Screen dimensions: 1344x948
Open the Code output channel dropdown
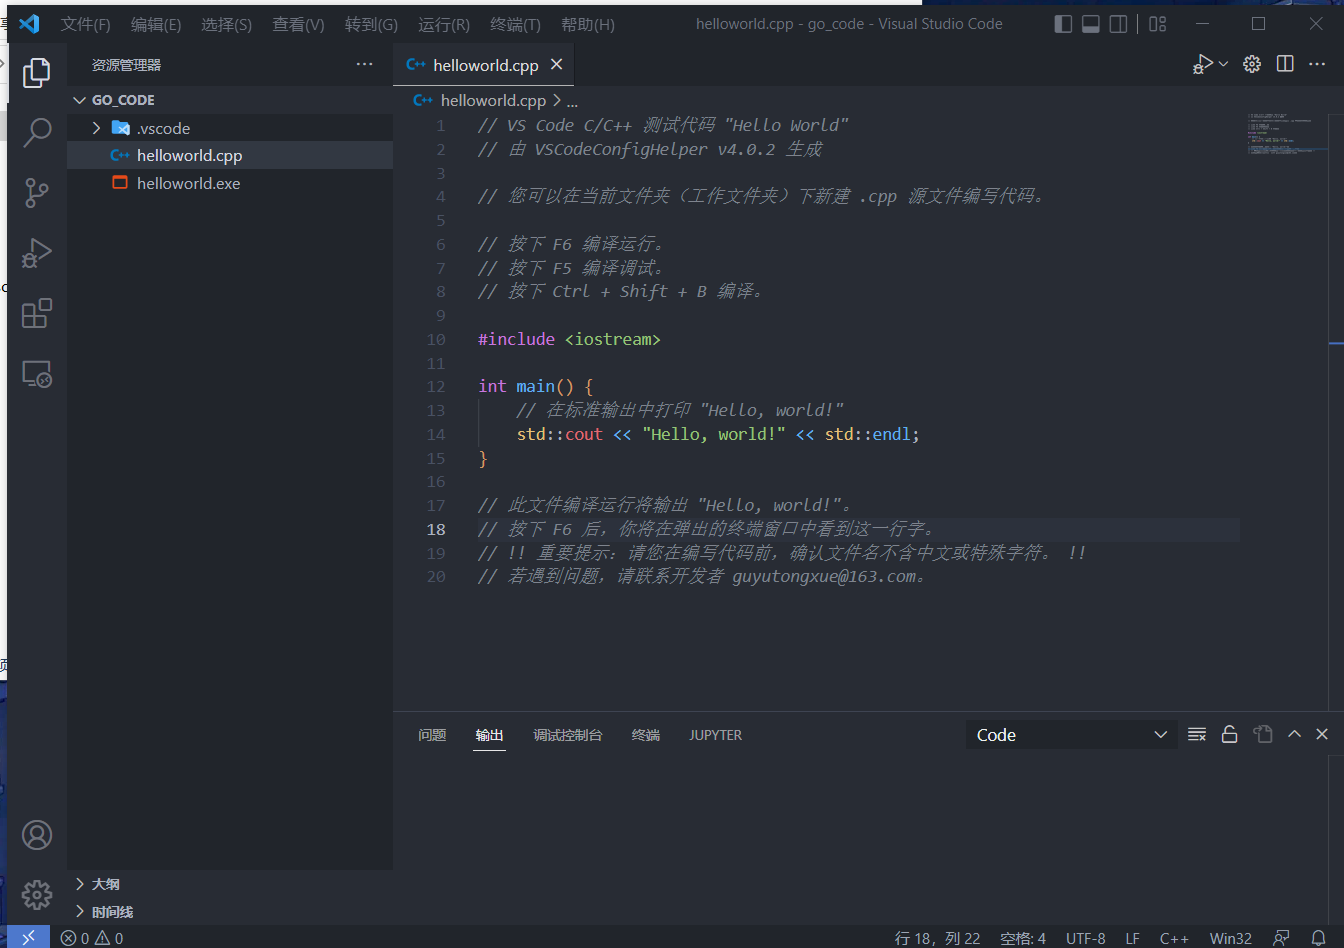click(1071, 735)
